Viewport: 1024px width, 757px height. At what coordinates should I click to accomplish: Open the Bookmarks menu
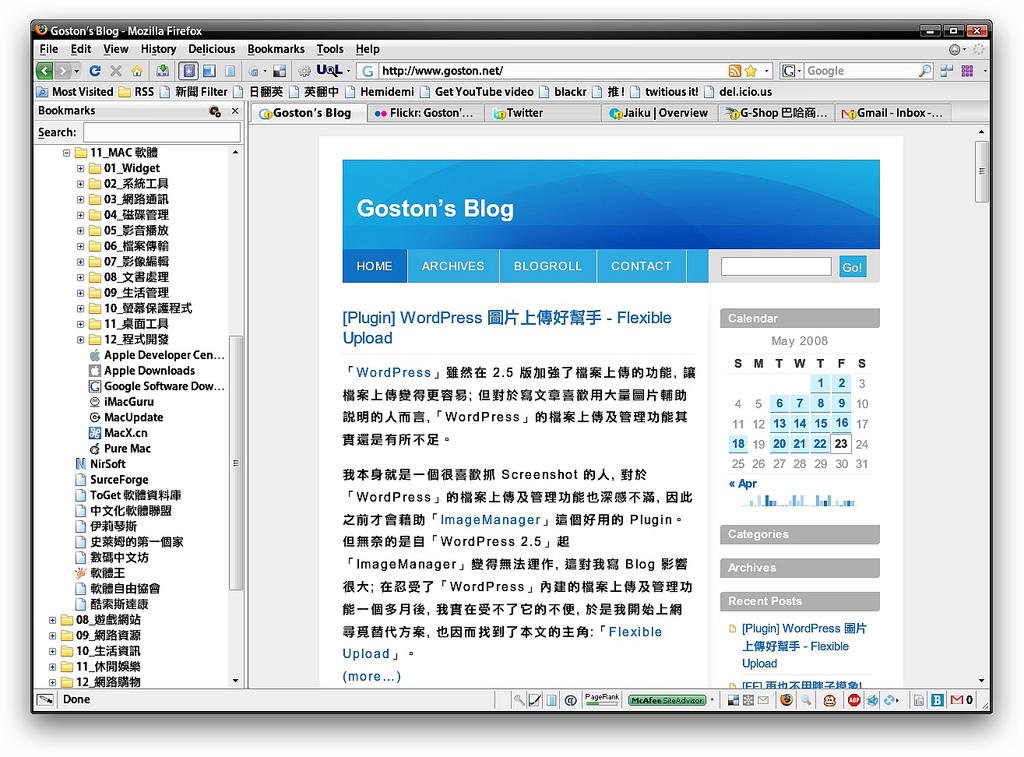276,49
